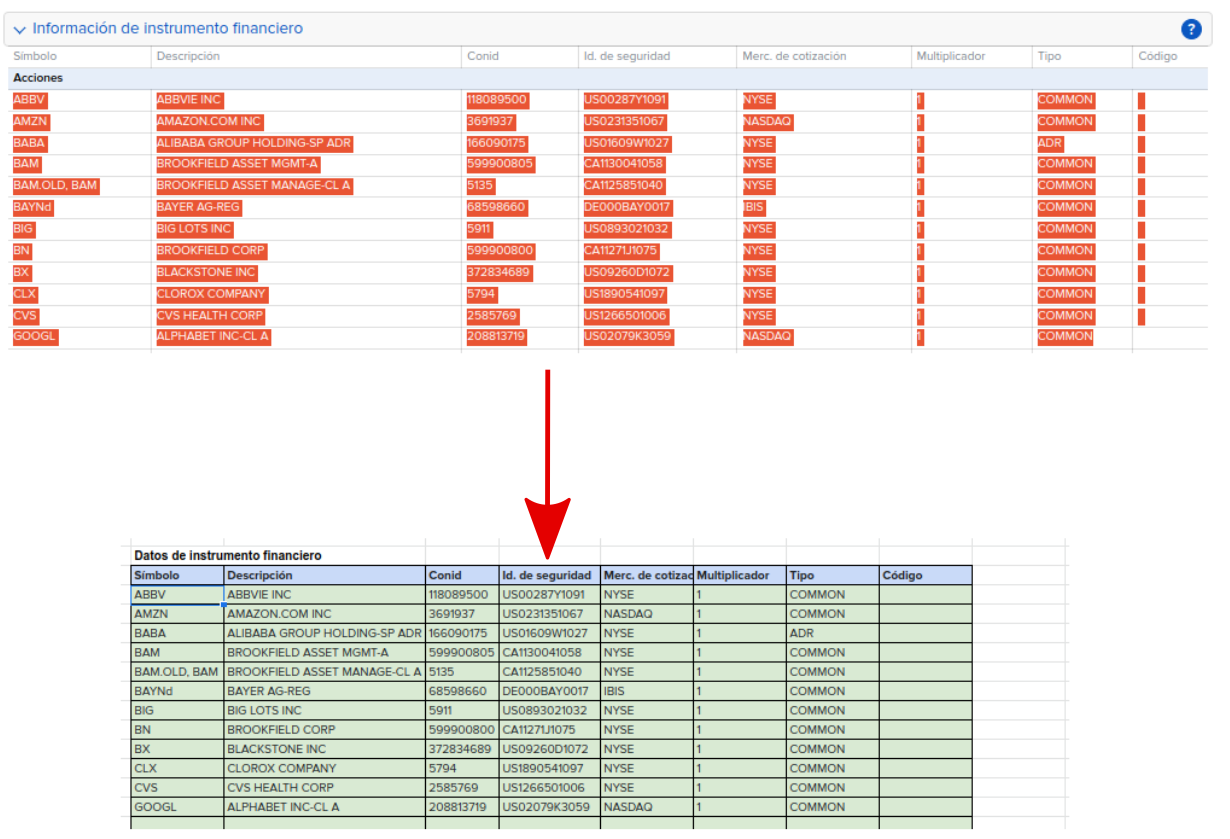Select highlighted ABBV symbol in the top panel
This screenshot has height=839, width=1230.
tap(30, 100)
